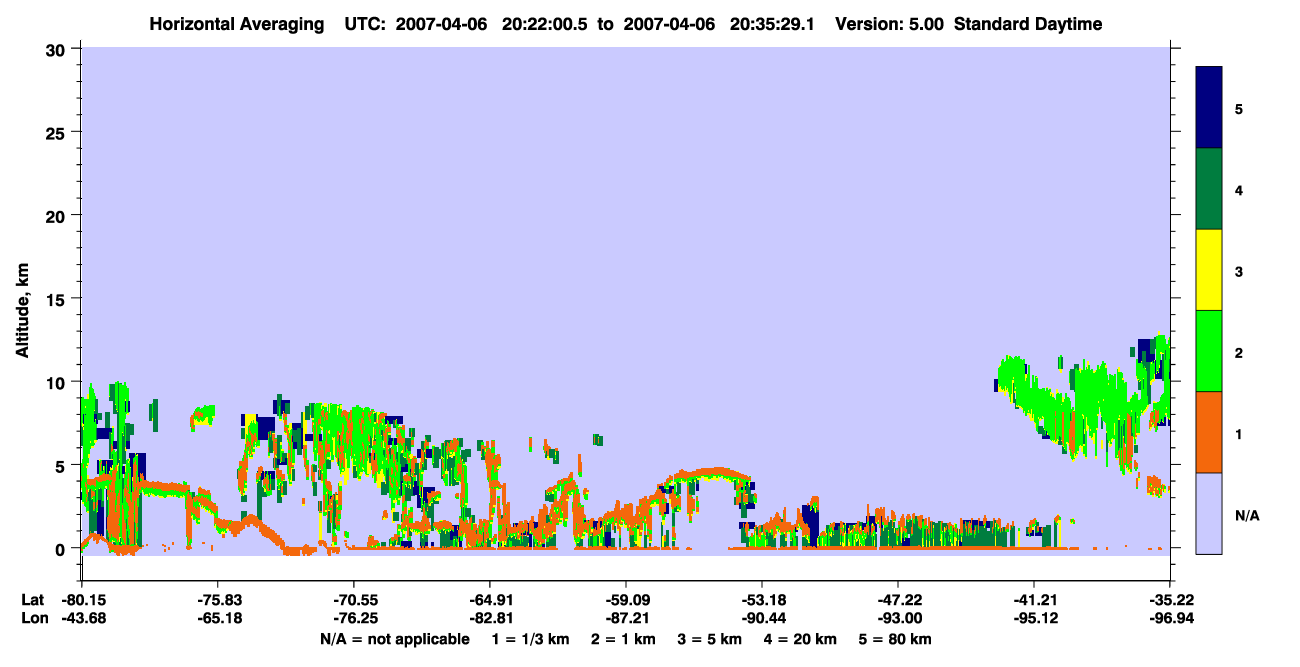Click longitude value -65.18
This screenshot has height=667, width=1300.
coord(218,618)
